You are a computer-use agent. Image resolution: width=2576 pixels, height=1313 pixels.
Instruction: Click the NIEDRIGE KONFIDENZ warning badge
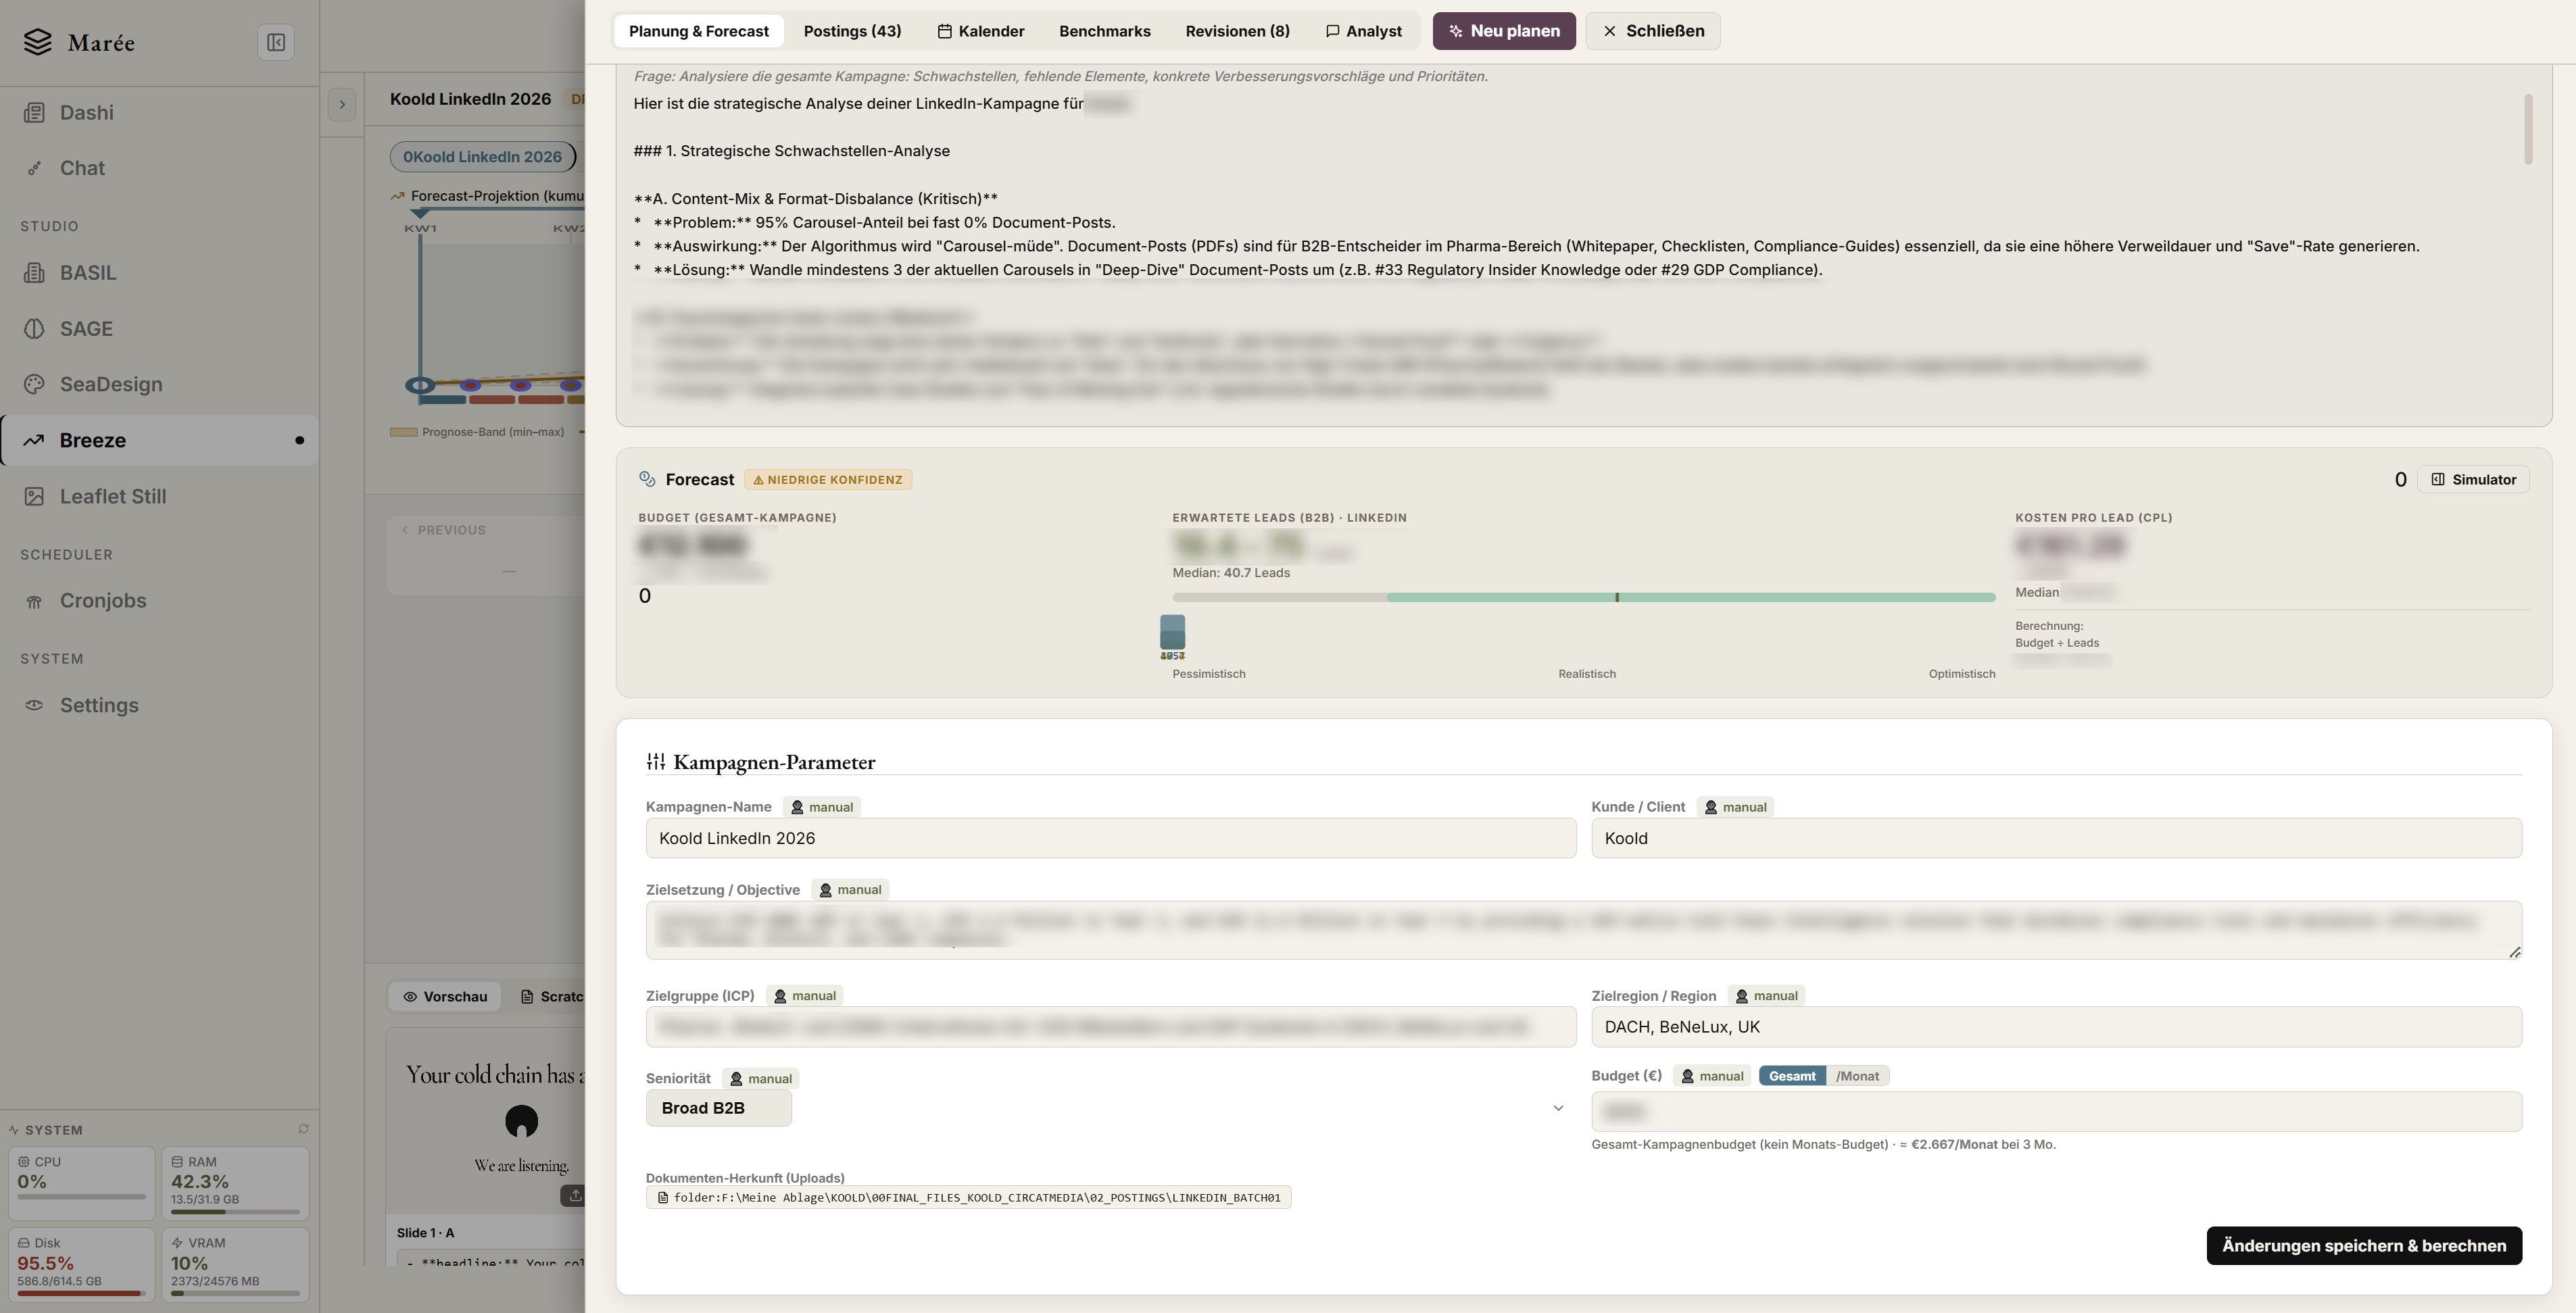(828, 480)
